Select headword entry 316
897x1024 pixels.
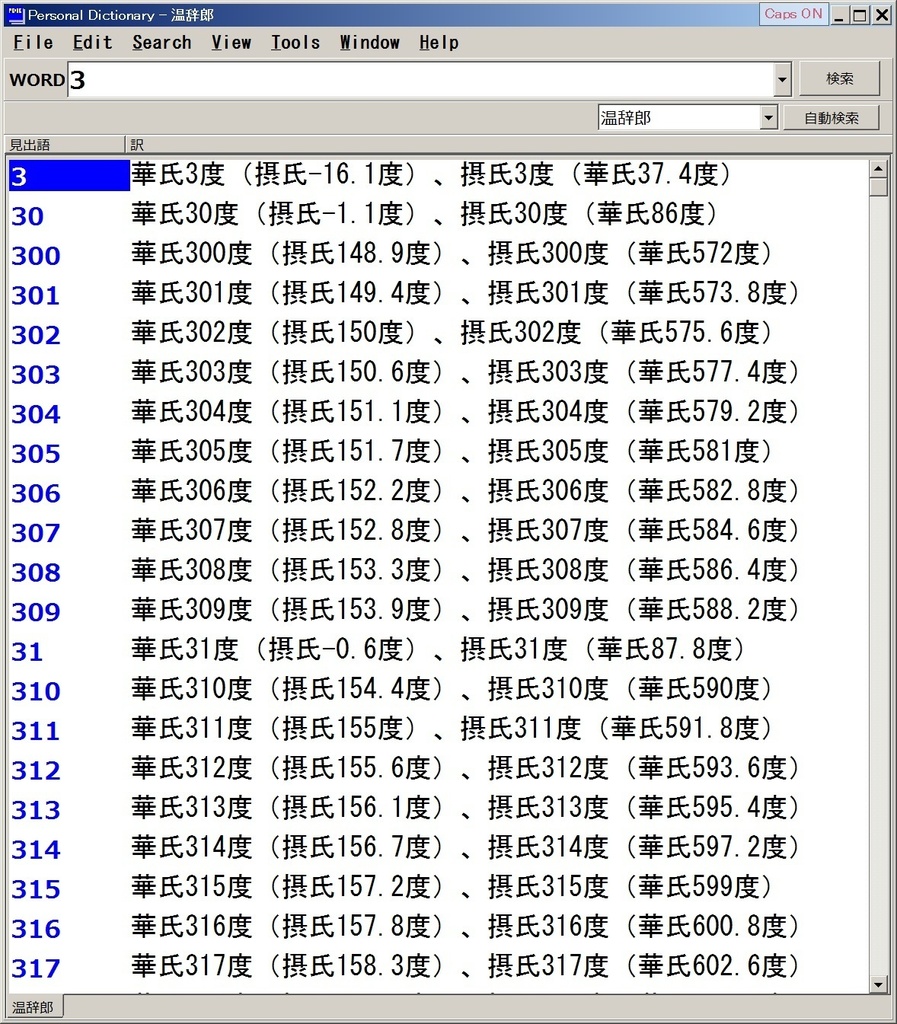[x=36, y=928]
